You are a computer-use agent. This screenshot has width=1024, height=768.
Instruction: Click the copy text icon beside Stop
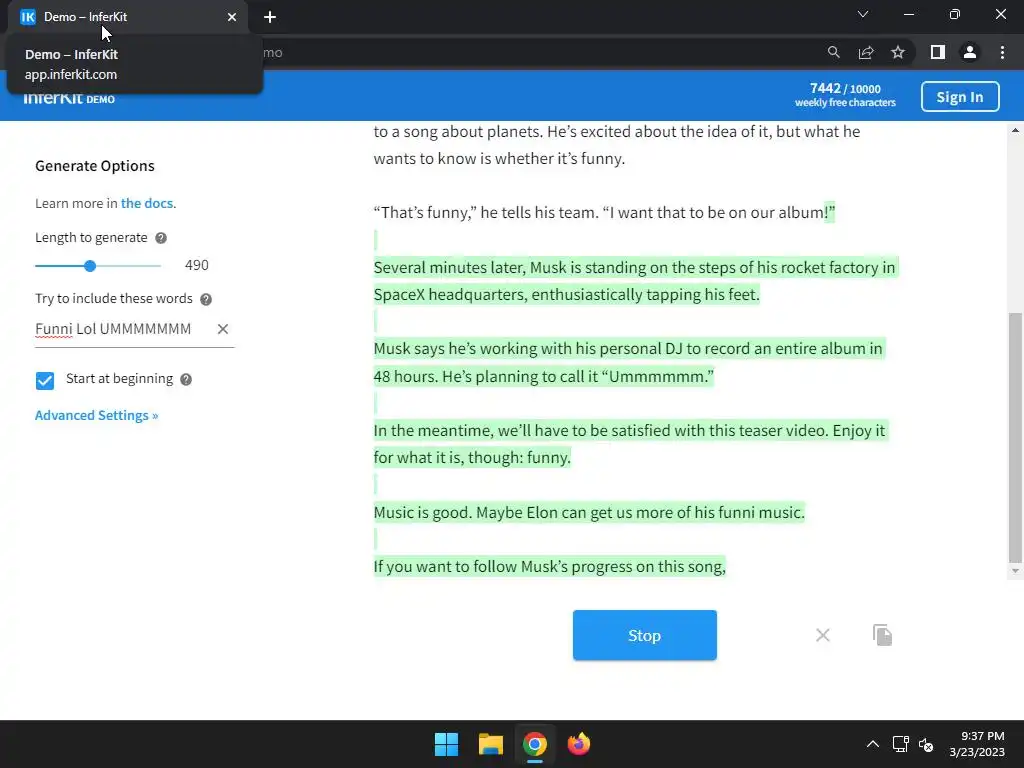pyautogui.click(x=882, y=635)
